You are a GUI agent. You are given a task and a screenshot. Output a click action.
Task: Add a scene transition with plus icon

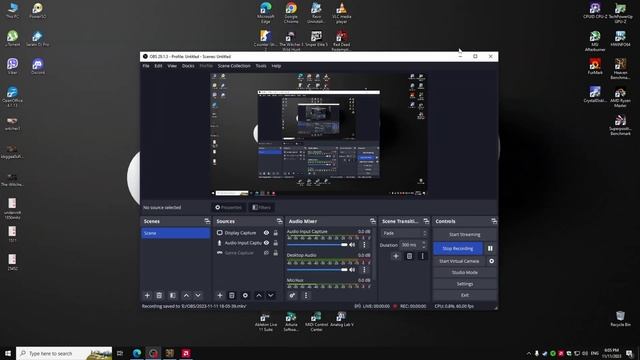click(x=396, y=256)
